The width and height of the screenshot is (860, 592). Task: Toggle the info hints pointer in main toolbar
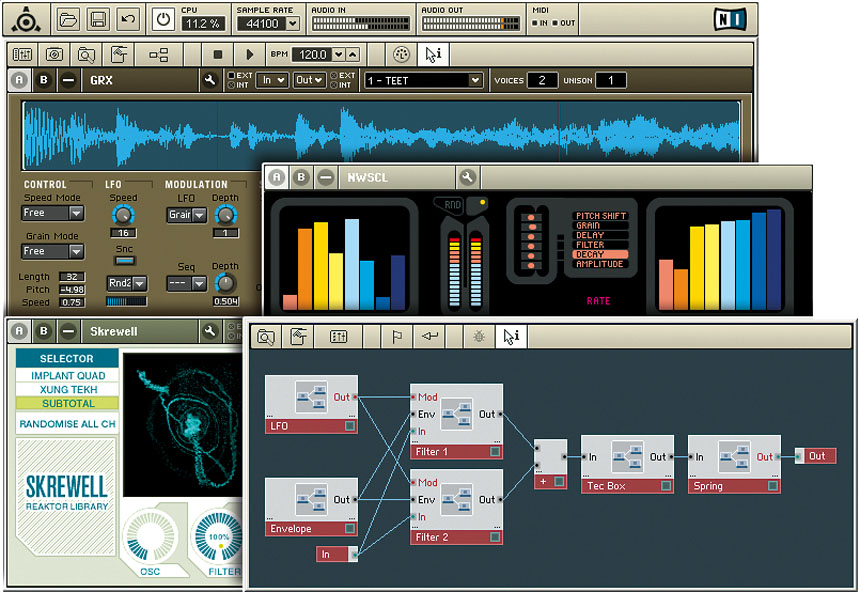point(433,54)
